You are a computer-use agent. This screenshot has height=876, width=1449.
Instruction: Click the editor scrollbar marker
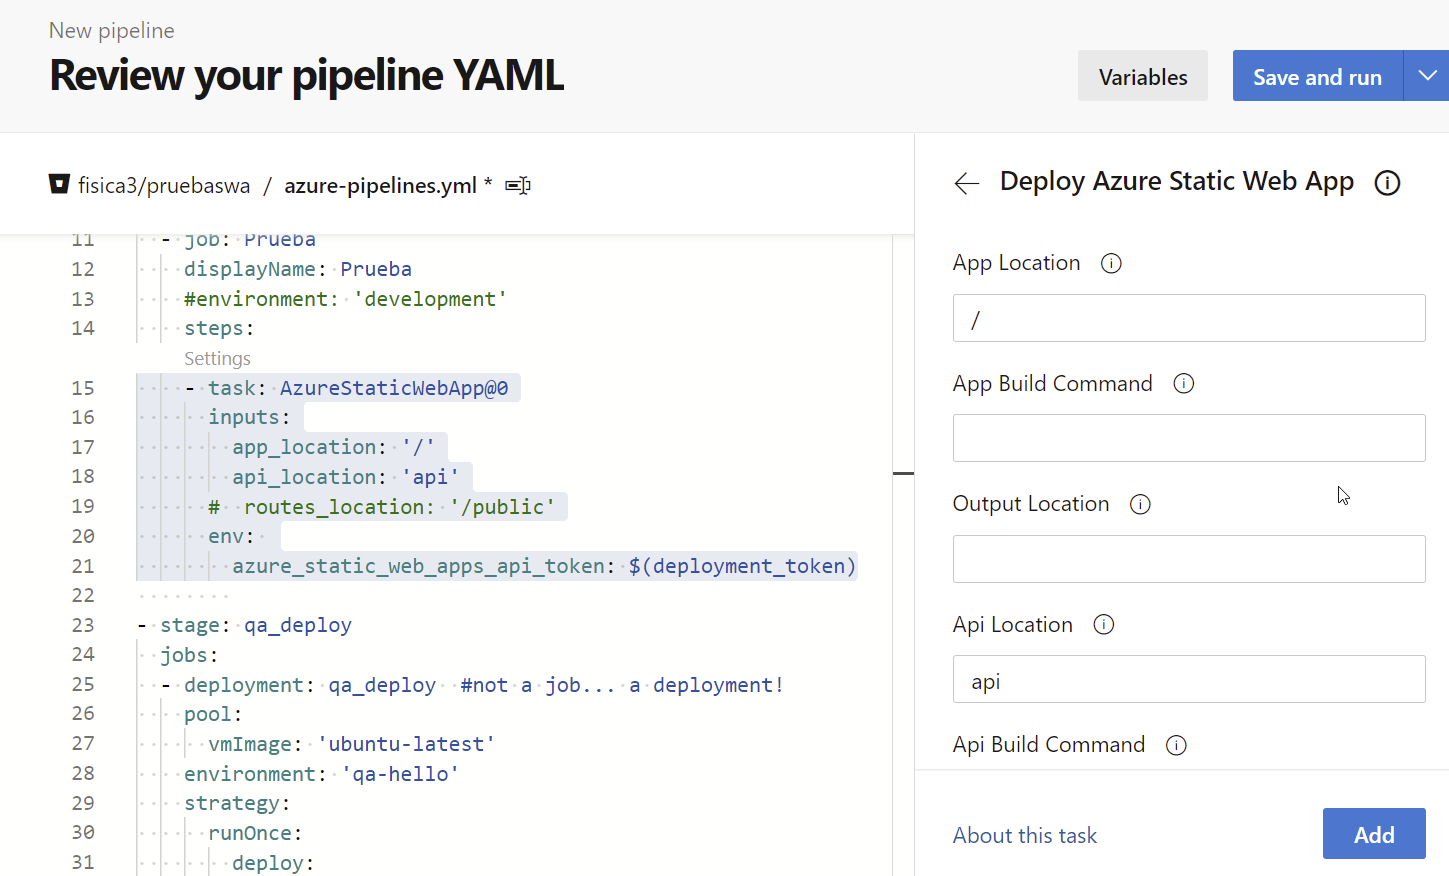(903, 473)
